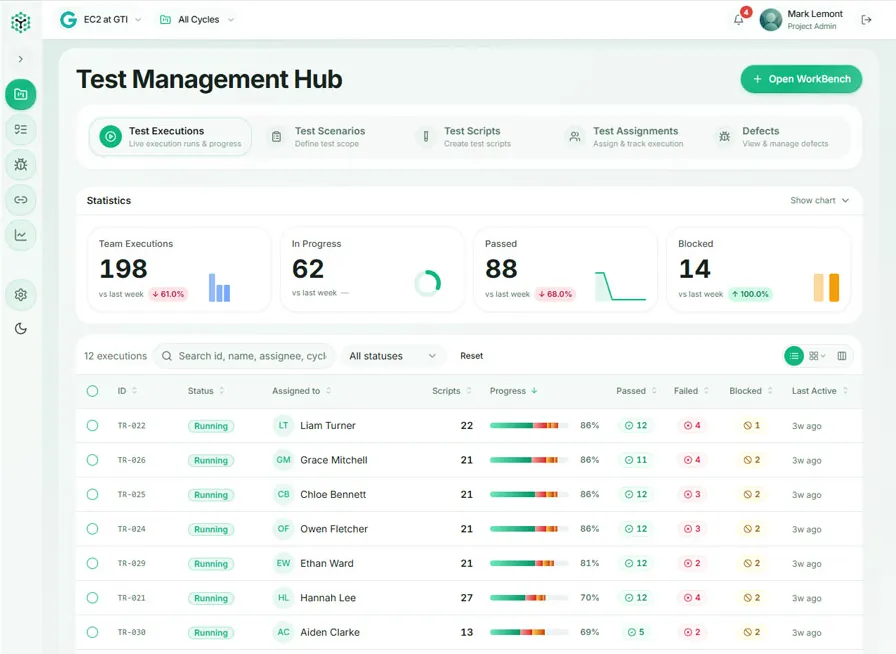
Task: Toggle the select-all header checkbox
Action: tap(92, 391)
